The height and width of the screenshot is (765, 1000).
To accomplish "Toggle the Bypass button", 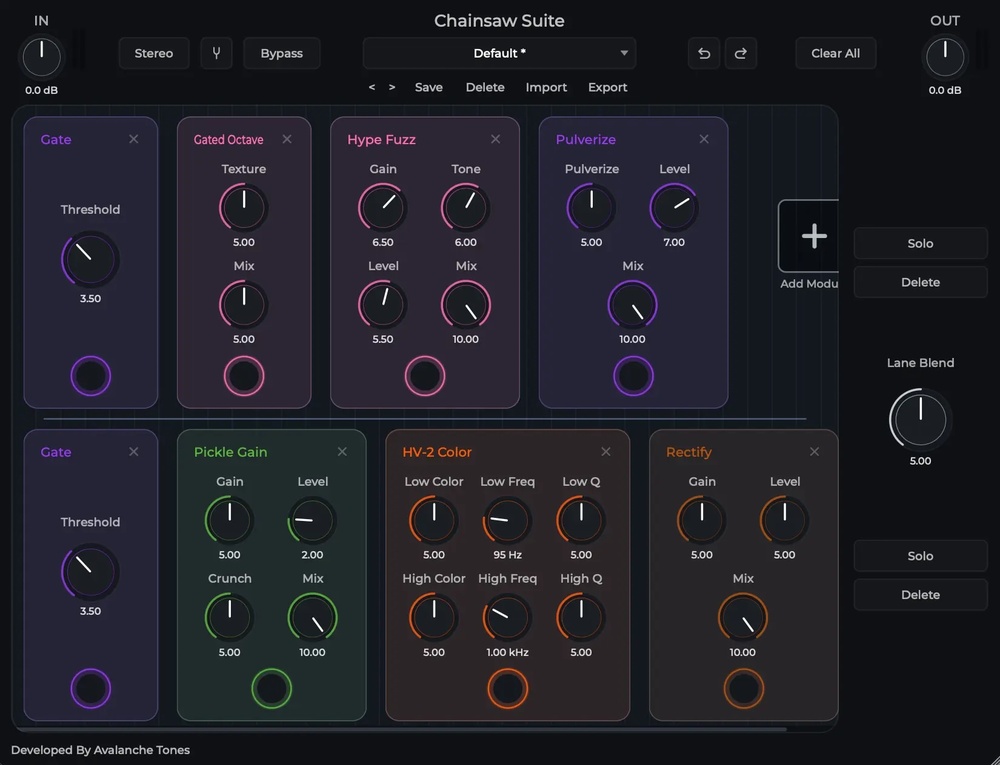I will pos(281,54).
